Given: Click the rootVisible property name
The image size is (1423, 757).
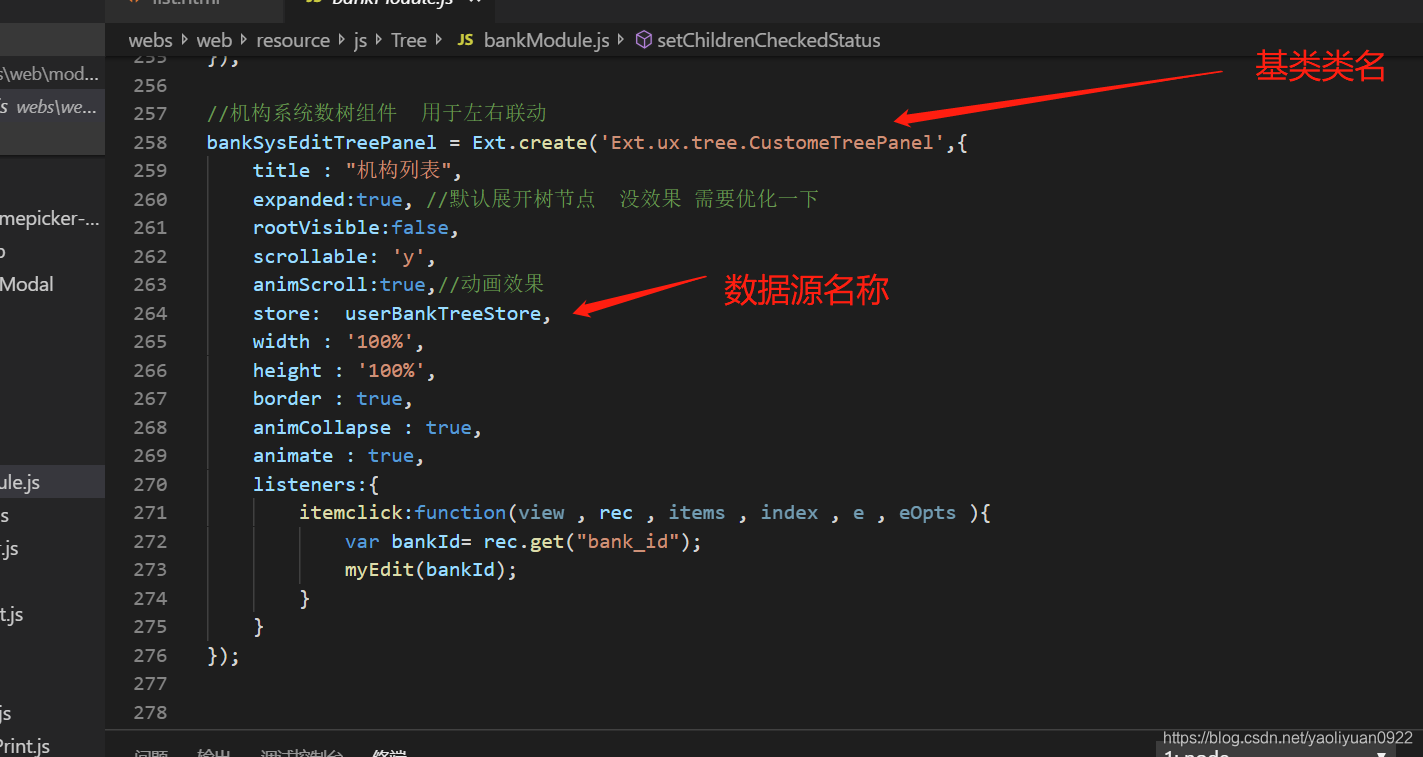Looking at the screenshot, I should click(x=316, y=227).
